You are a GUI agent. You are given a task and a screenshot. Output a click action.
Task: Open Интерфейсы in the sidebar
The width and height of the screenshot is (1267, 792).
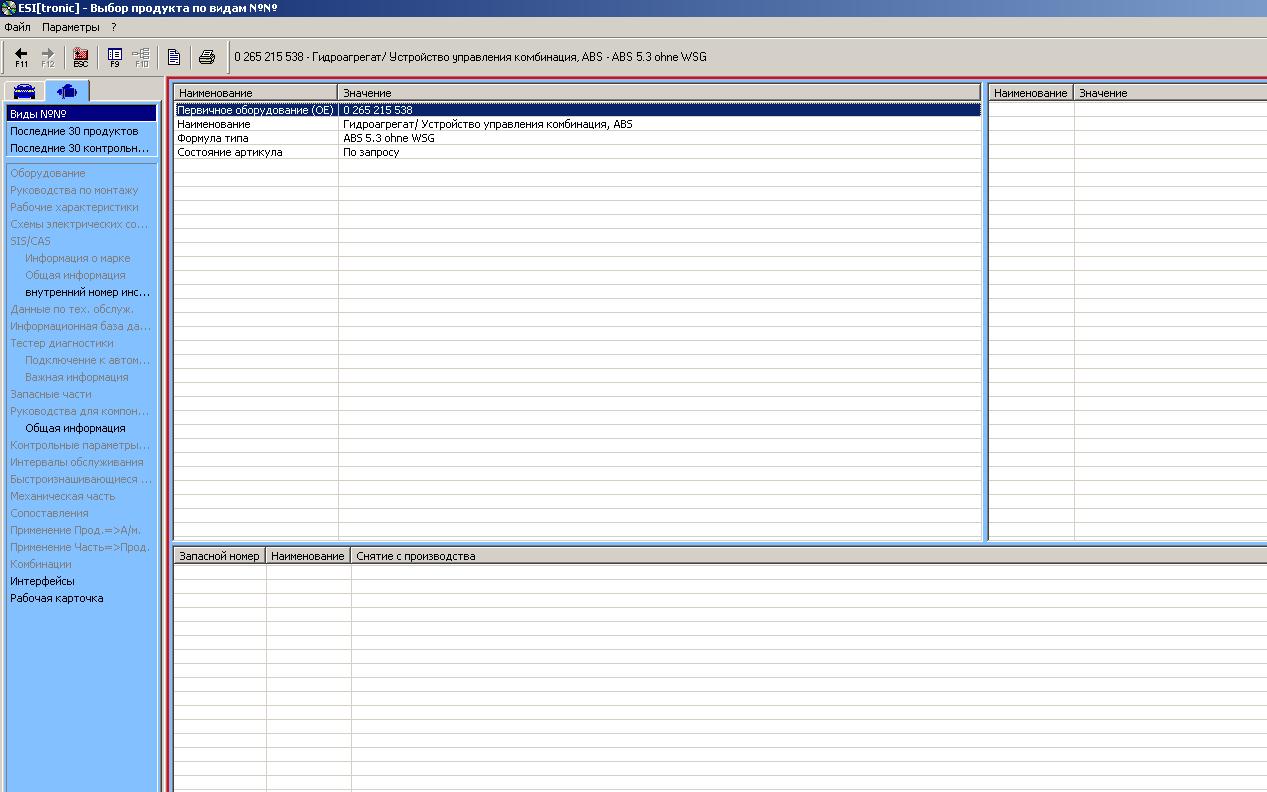click(x=42, y=581)
